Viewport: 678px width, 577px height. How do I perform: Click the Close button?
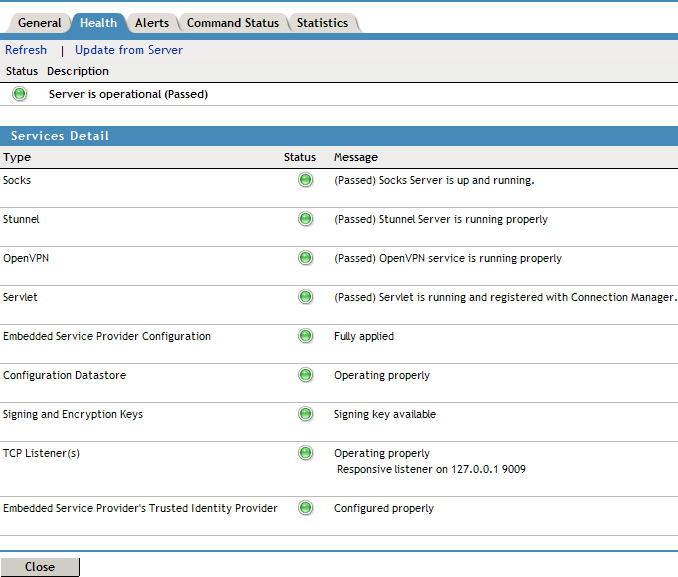point(40,567)
